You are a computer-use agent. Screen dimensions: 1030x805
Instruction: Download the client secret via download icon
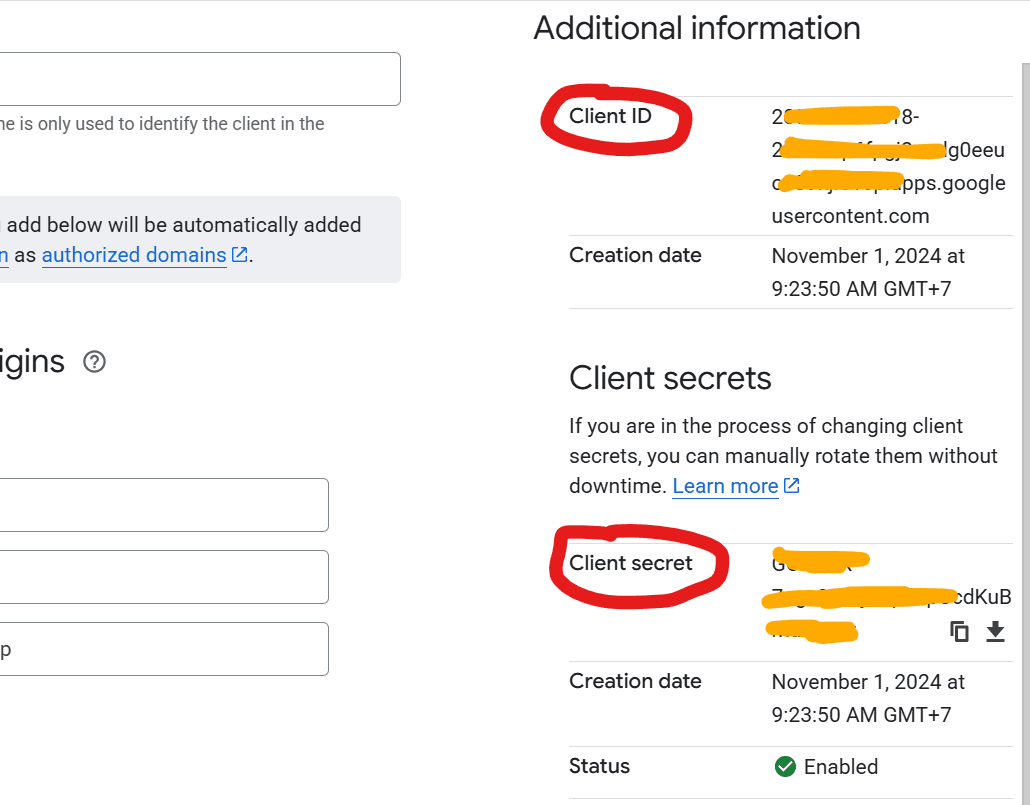[995, 632]
